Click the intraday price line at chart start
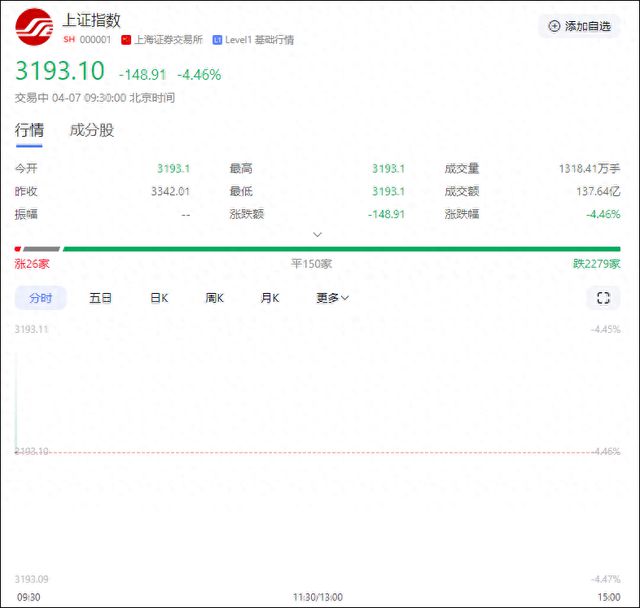640x608 pixels. (16, 402)
